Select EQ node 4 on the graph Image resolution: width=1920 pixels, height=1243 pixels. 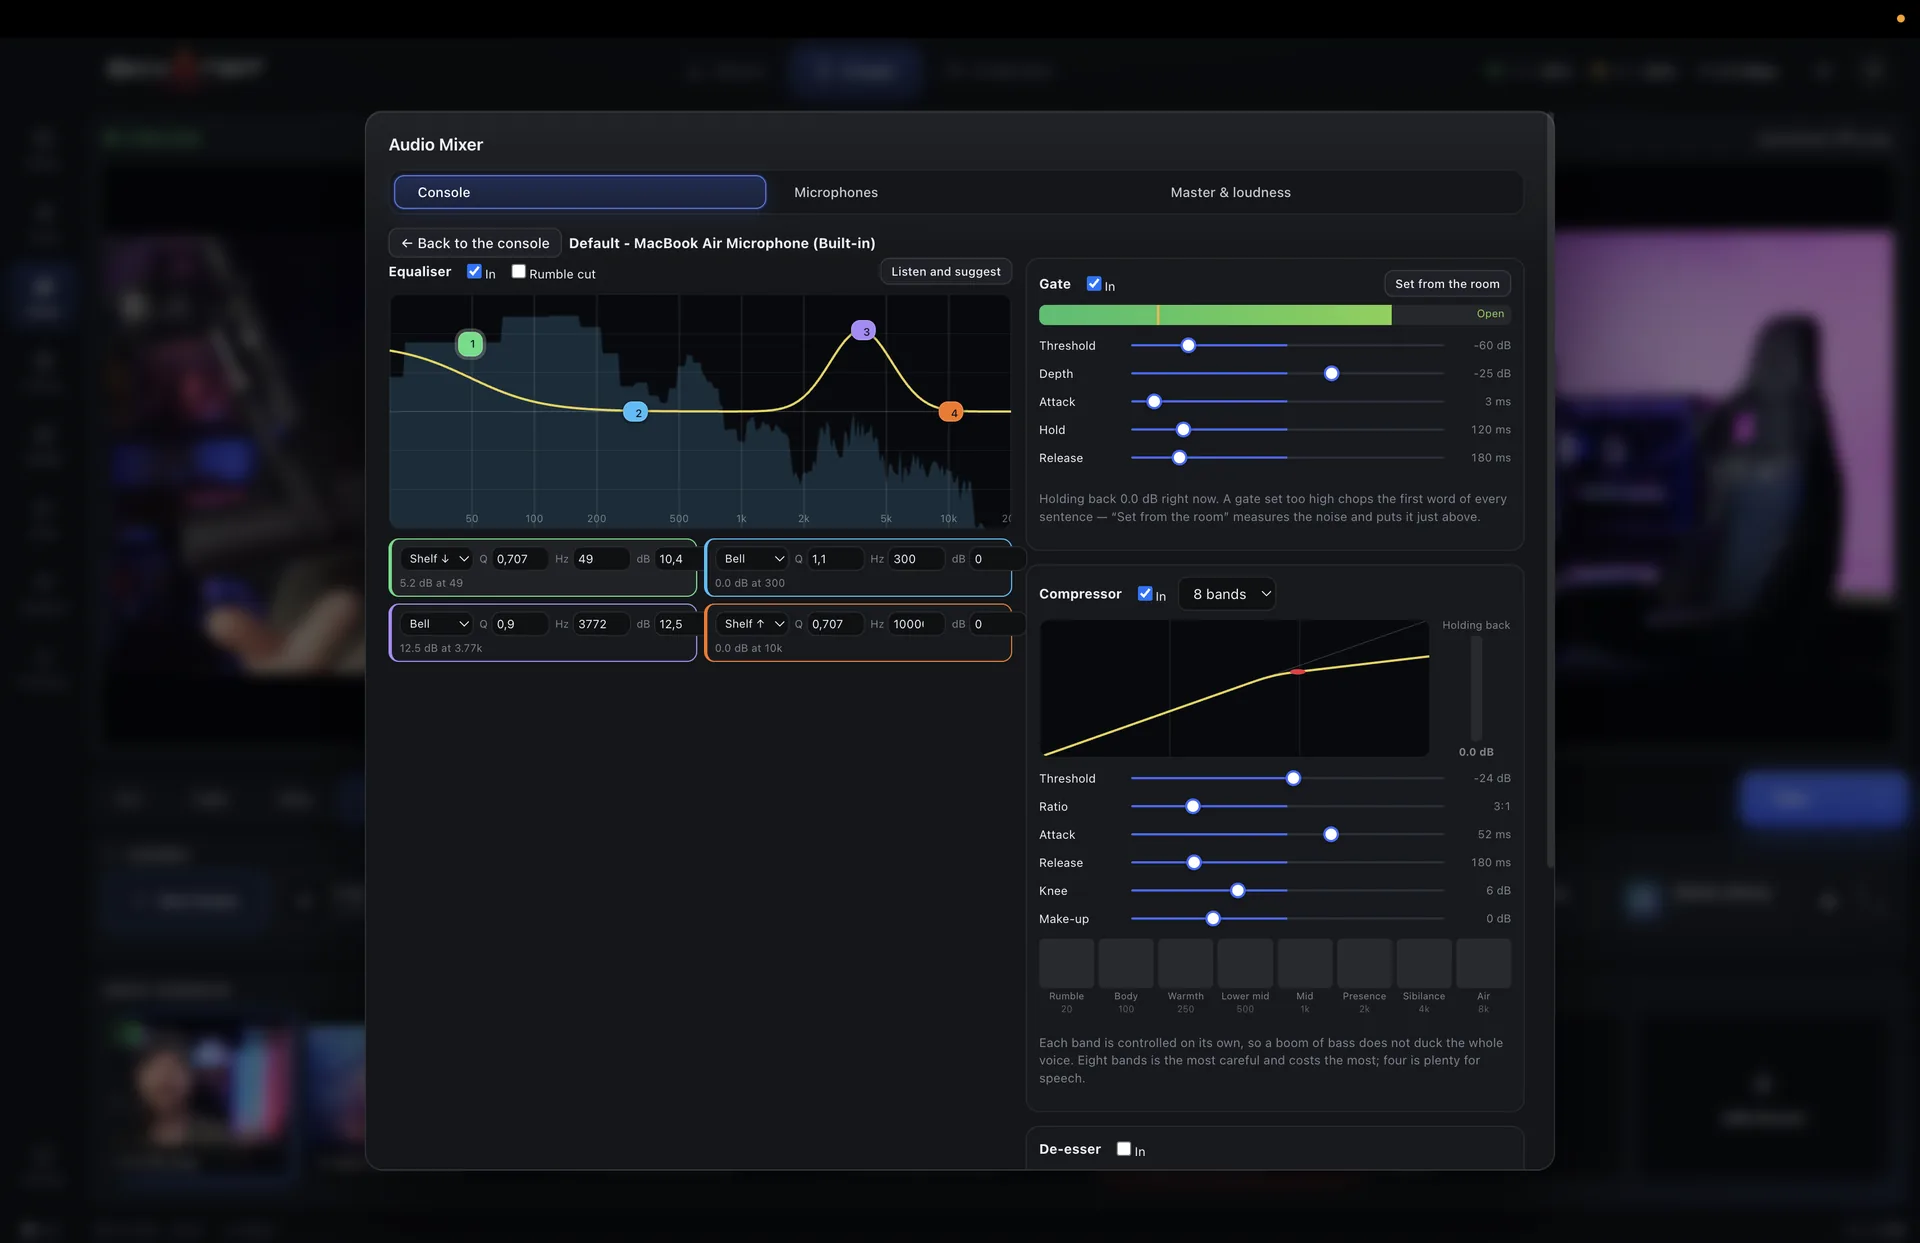click(x=951, y=412)
